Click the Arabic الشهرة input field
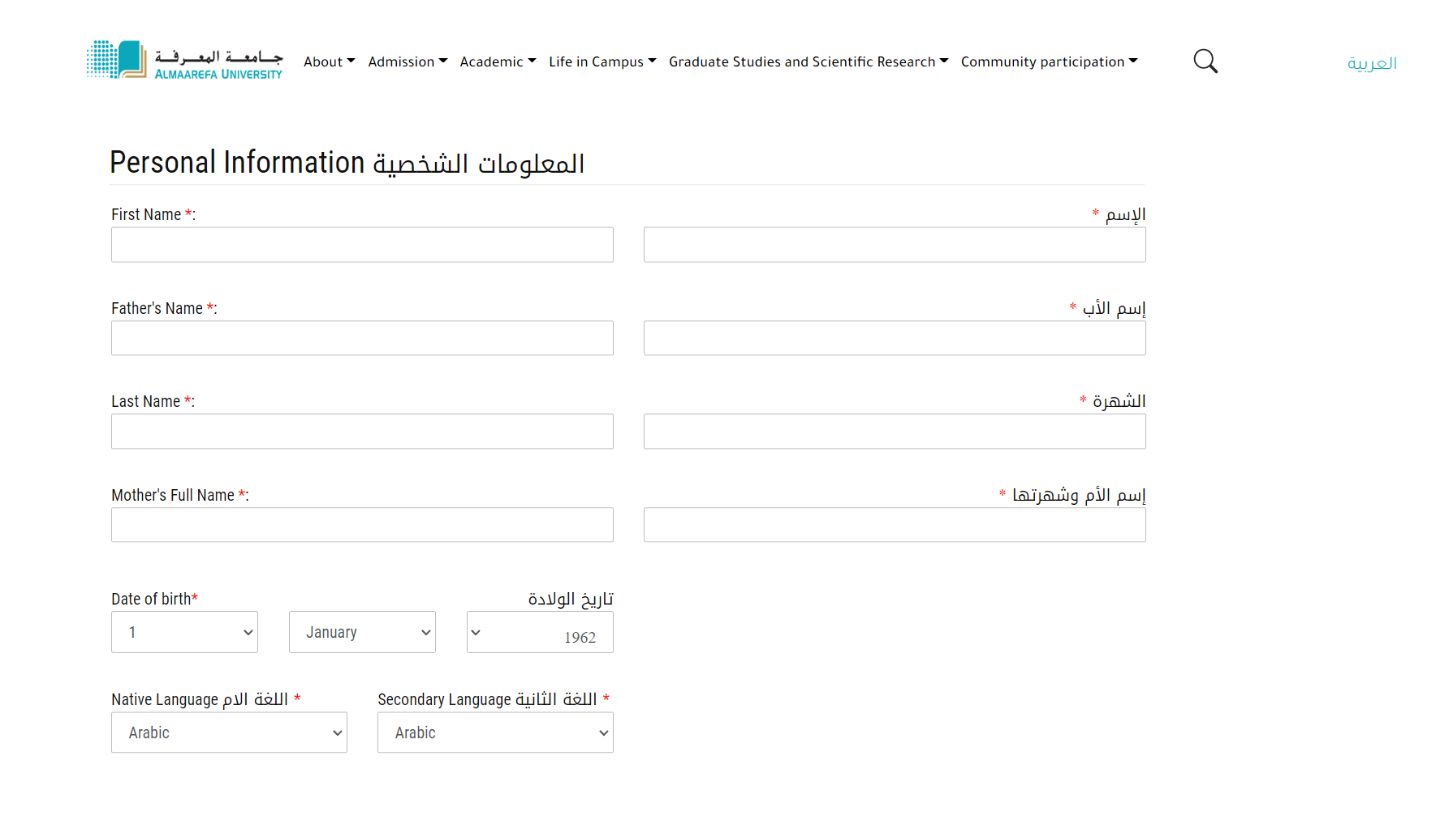 tap(894, 431)
